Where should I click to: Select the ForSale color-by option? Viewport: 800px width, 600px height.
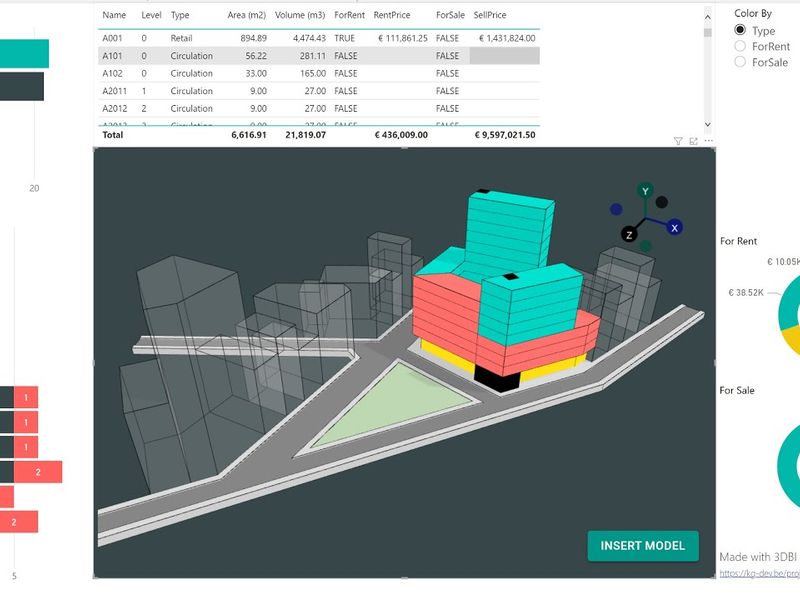740,62
